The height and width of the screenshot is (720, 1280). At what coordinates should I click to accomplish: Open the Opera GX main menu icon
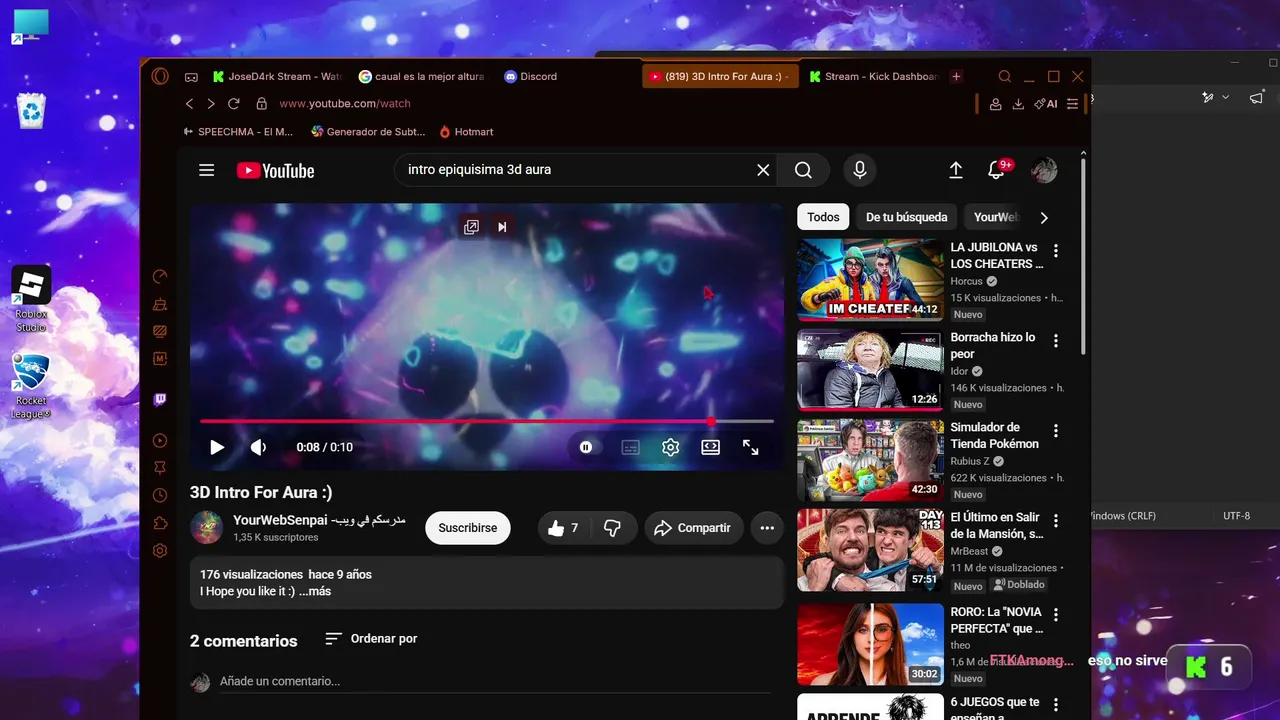(x=160, y=76)
